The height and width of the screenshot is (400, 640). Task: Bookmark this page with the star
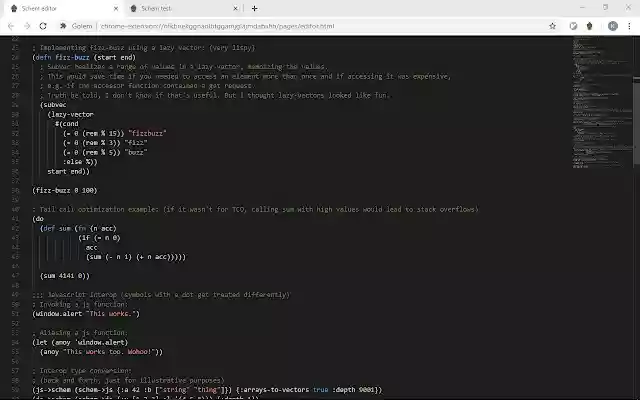[x=552, y=26]
